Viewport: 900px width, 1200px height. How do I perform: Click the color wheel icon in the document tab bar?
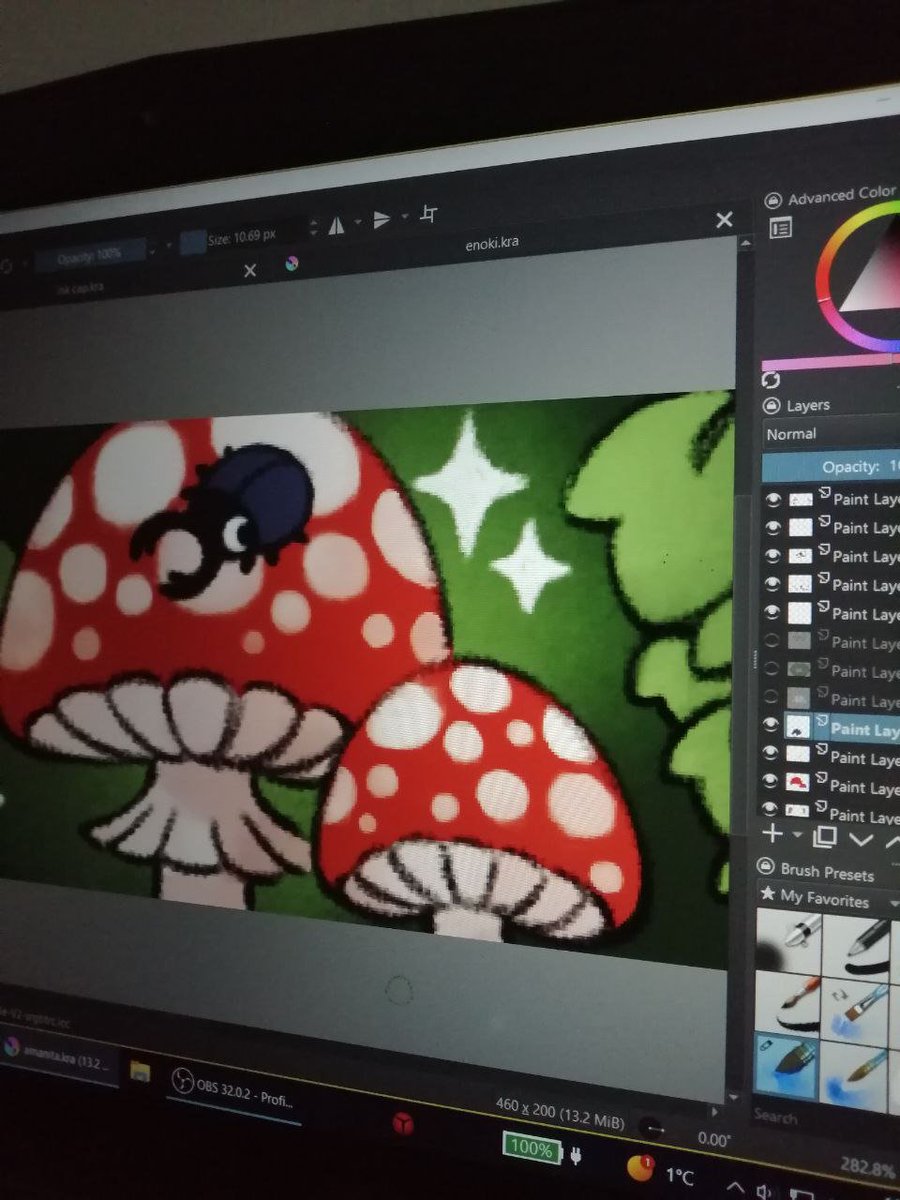pos(290,266)
